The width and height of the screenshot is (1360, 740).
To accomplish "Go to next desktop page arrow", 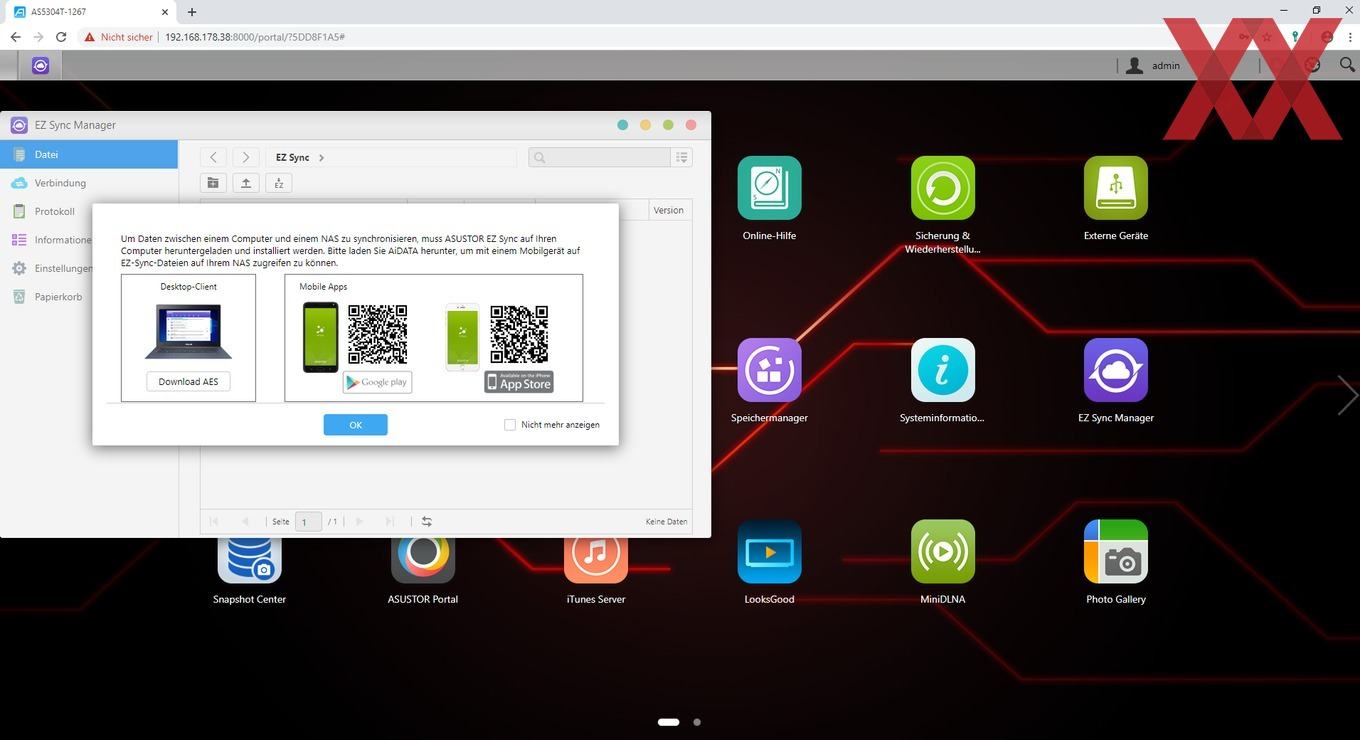I will click(1347, 395).
